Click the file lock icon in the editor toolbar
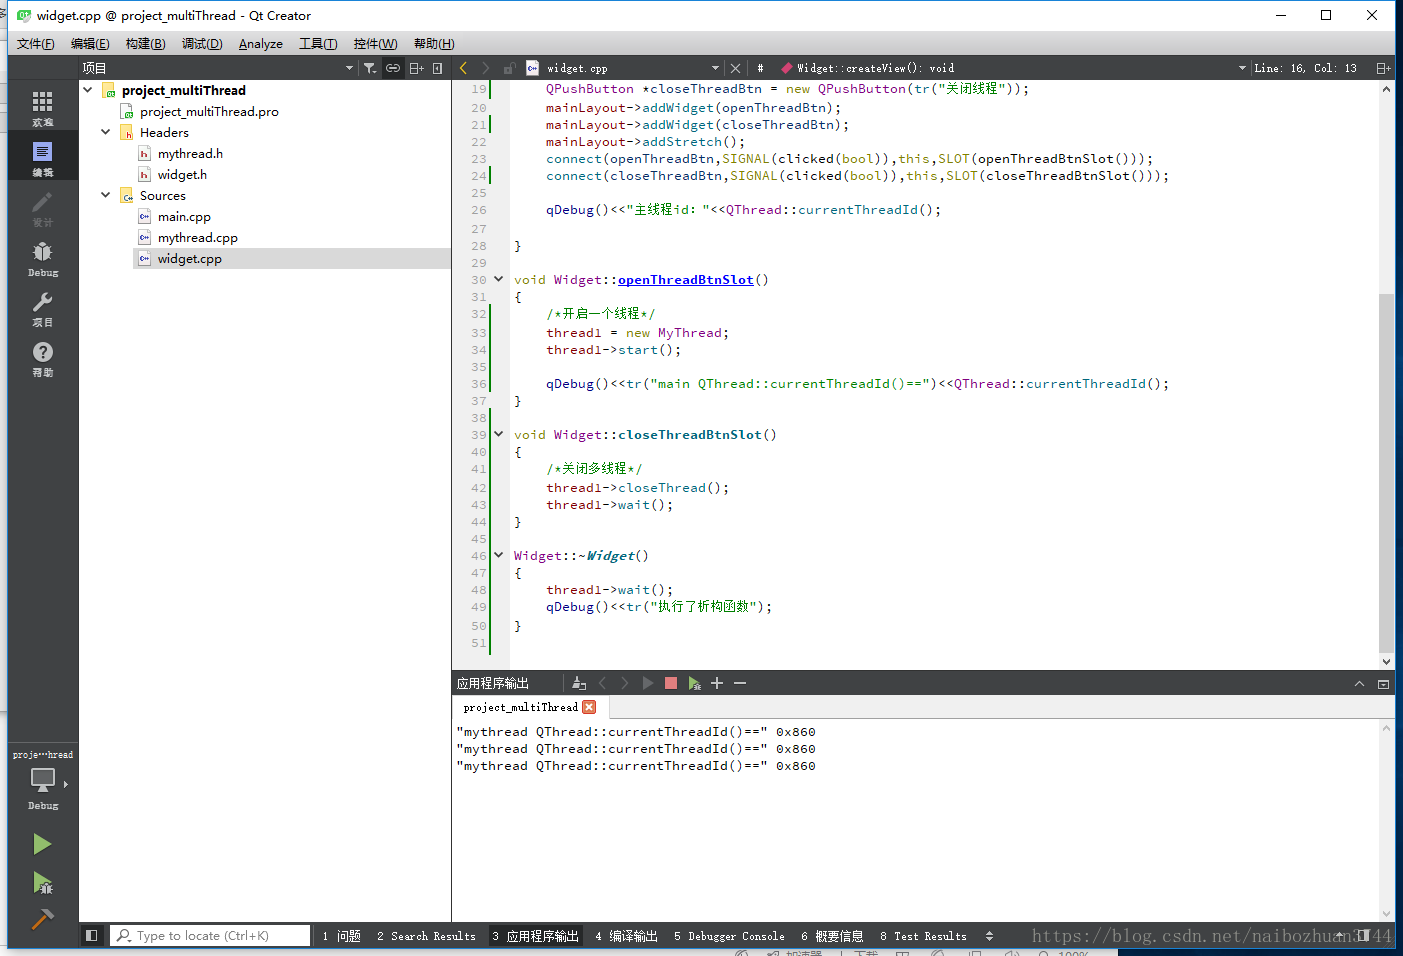 click(509, 68)
